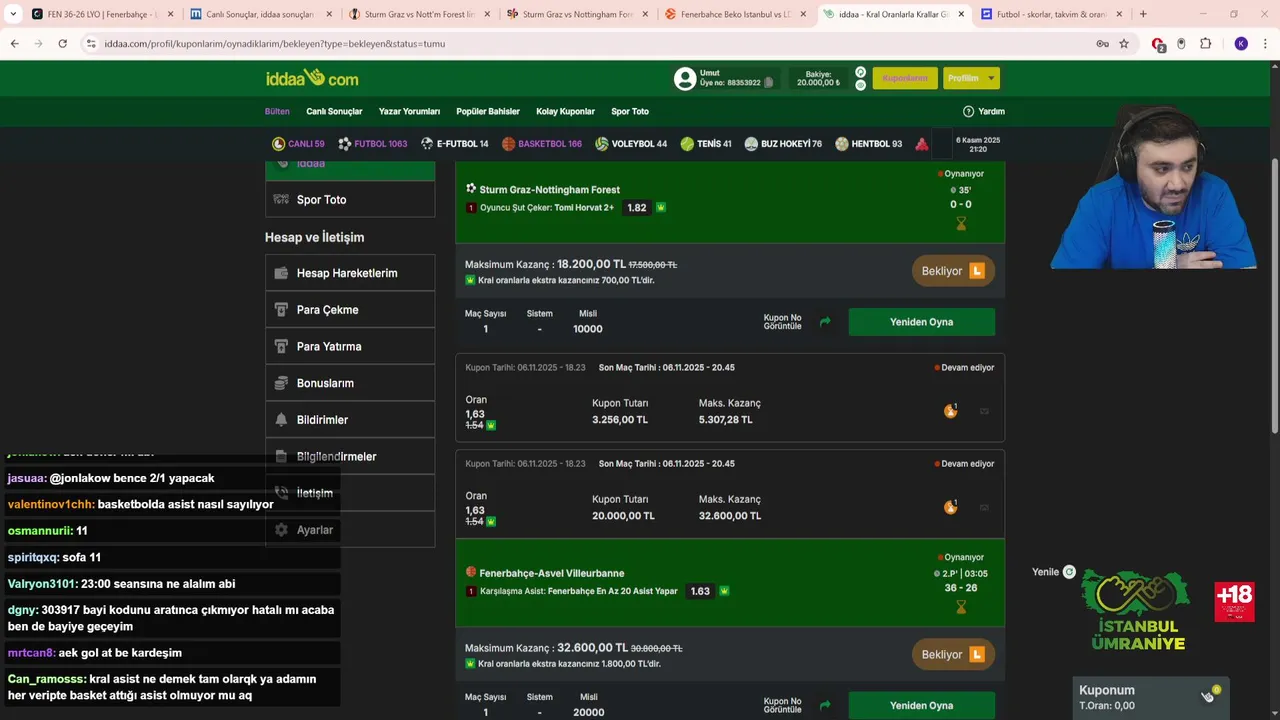This screenshot has width=1280, height=720.
Task: Open browser extensions puzzle icon
Action: pos(1206,44)
